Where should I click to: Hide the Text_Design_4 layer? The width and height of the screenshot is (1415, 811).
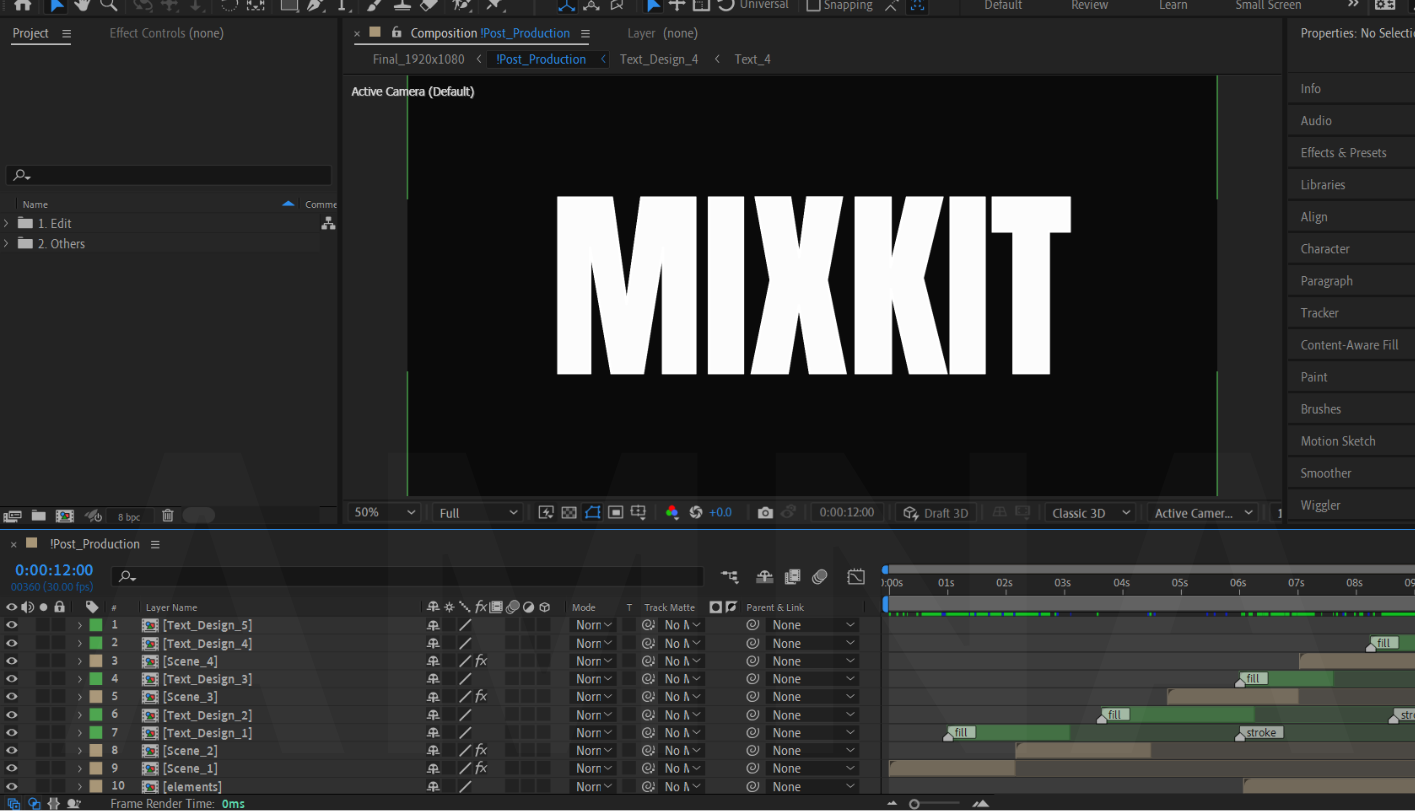point(12,643)
